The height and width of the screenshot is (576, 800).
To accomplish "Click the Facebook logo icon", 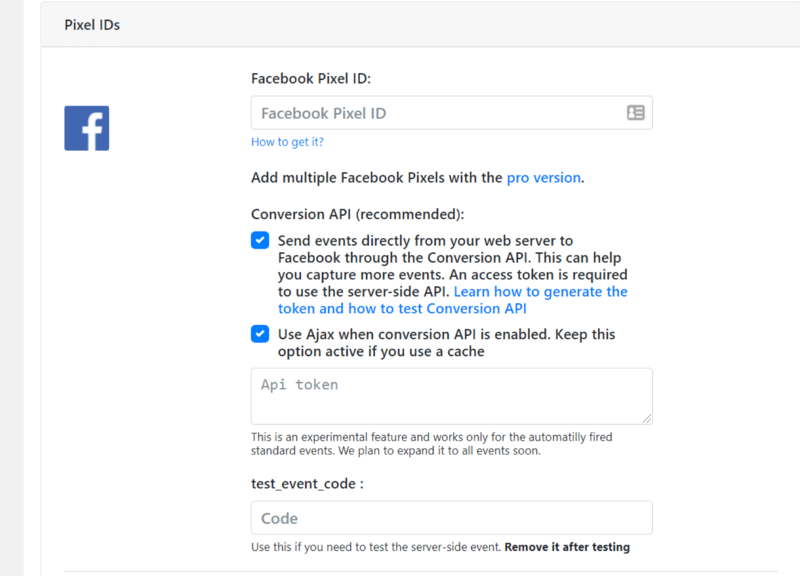I will click(86, 128).
